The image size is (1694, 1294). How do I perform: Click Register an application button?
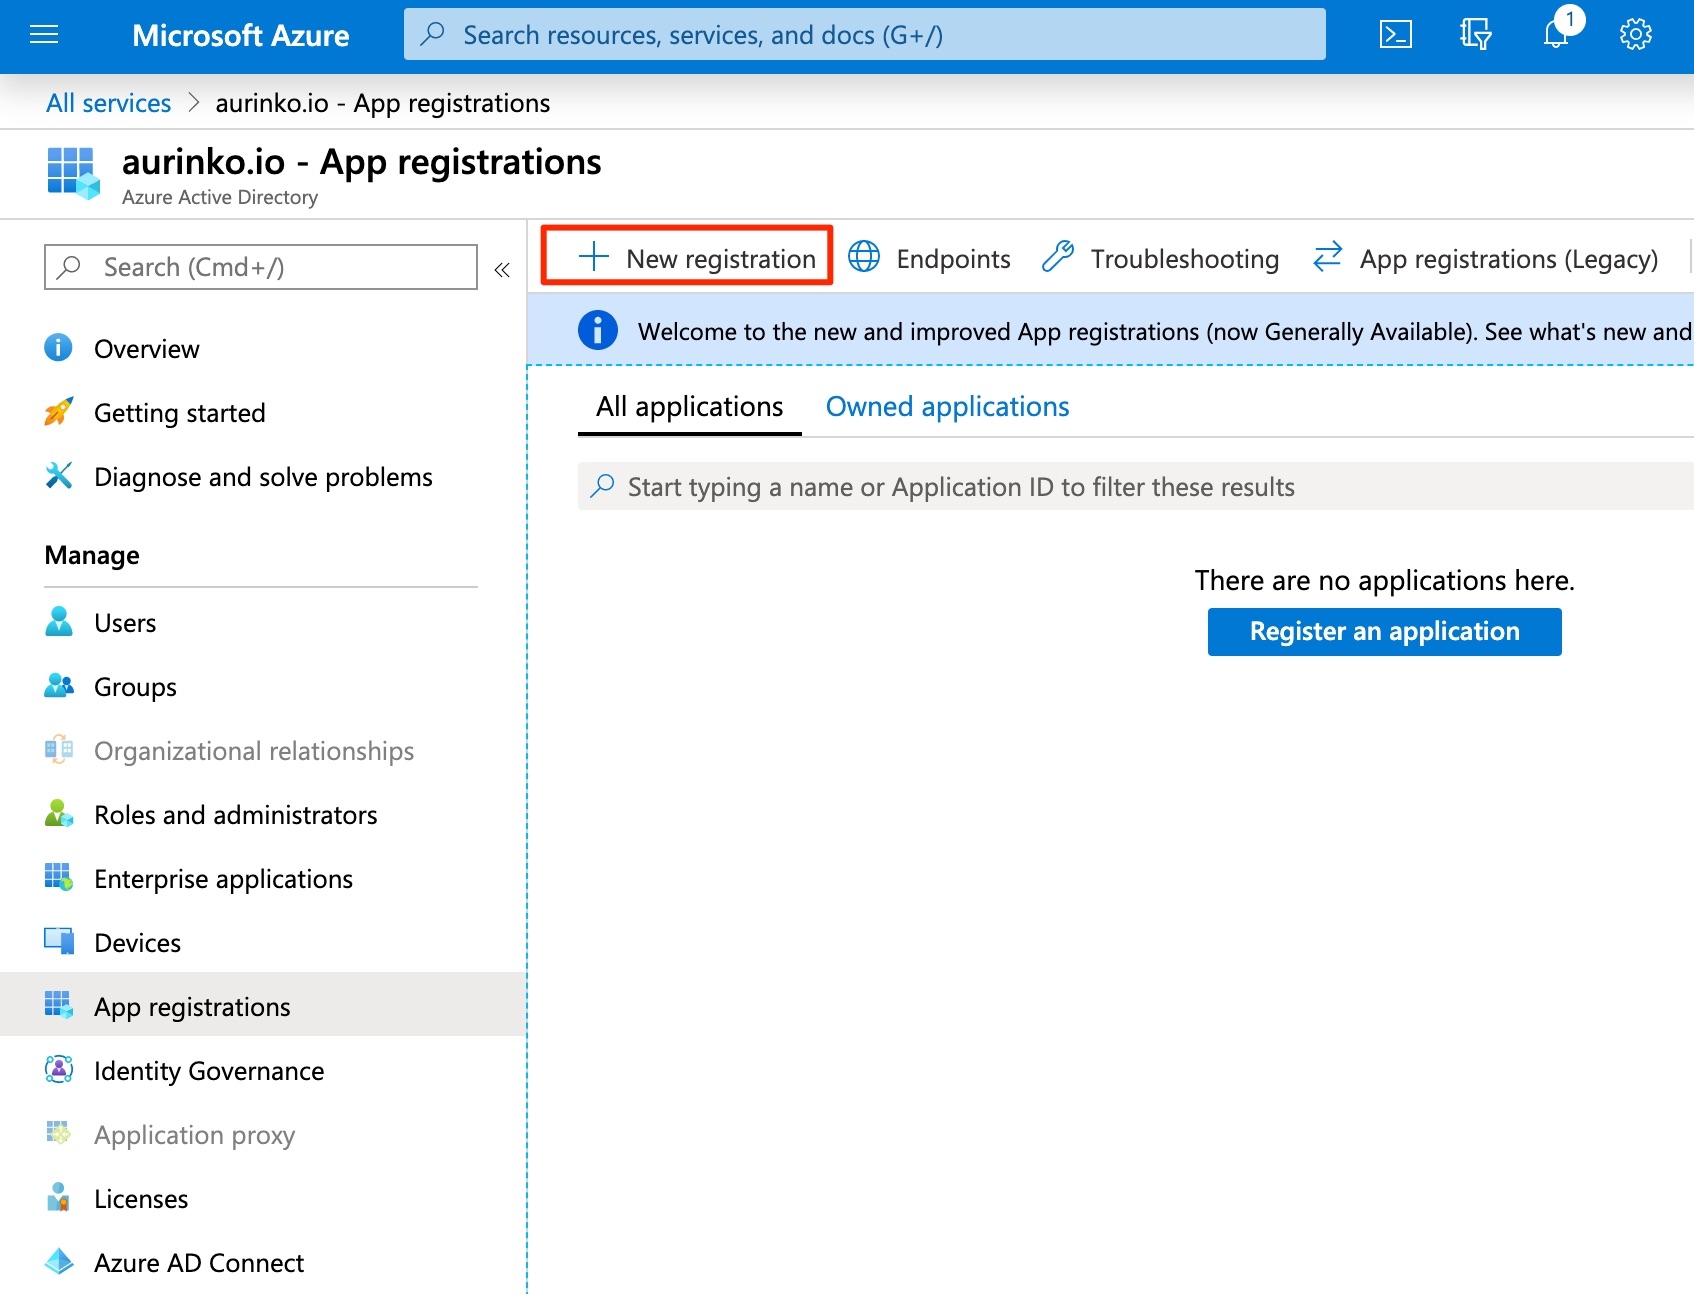pyautogui.click(x=1384, y=632)
